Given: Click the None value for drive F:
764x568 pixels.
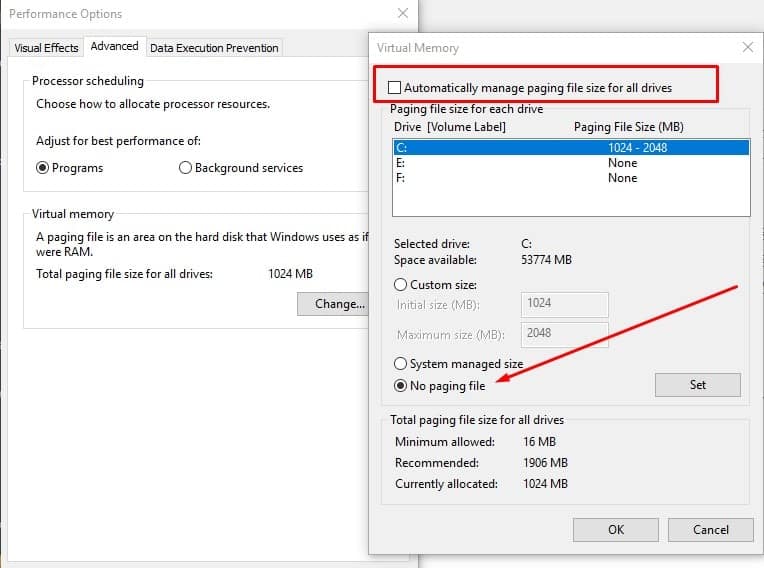Looking at the screenshot, I should [x=622, y=178].
